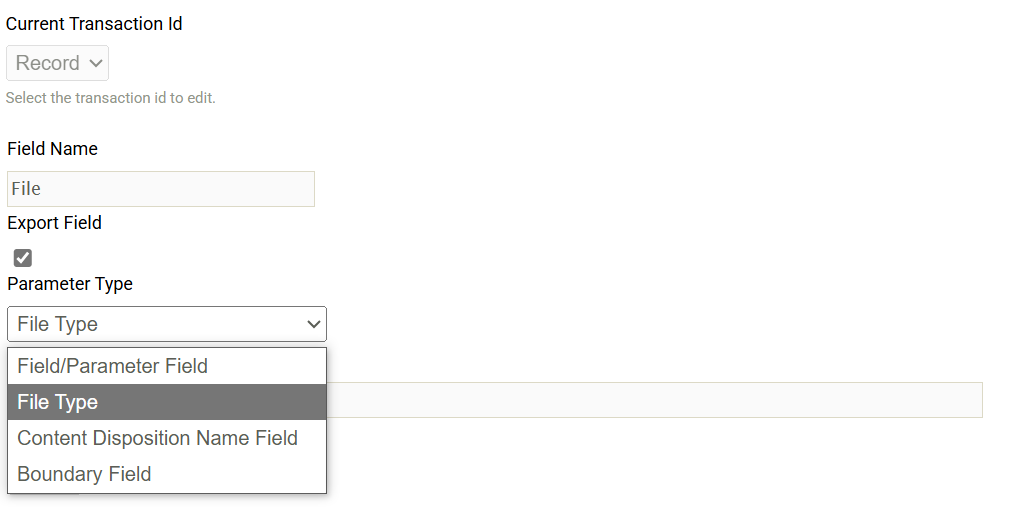Click the "Current Transaction Id" label
This screenshot has height=515, width=1027.
coord(94,24)
